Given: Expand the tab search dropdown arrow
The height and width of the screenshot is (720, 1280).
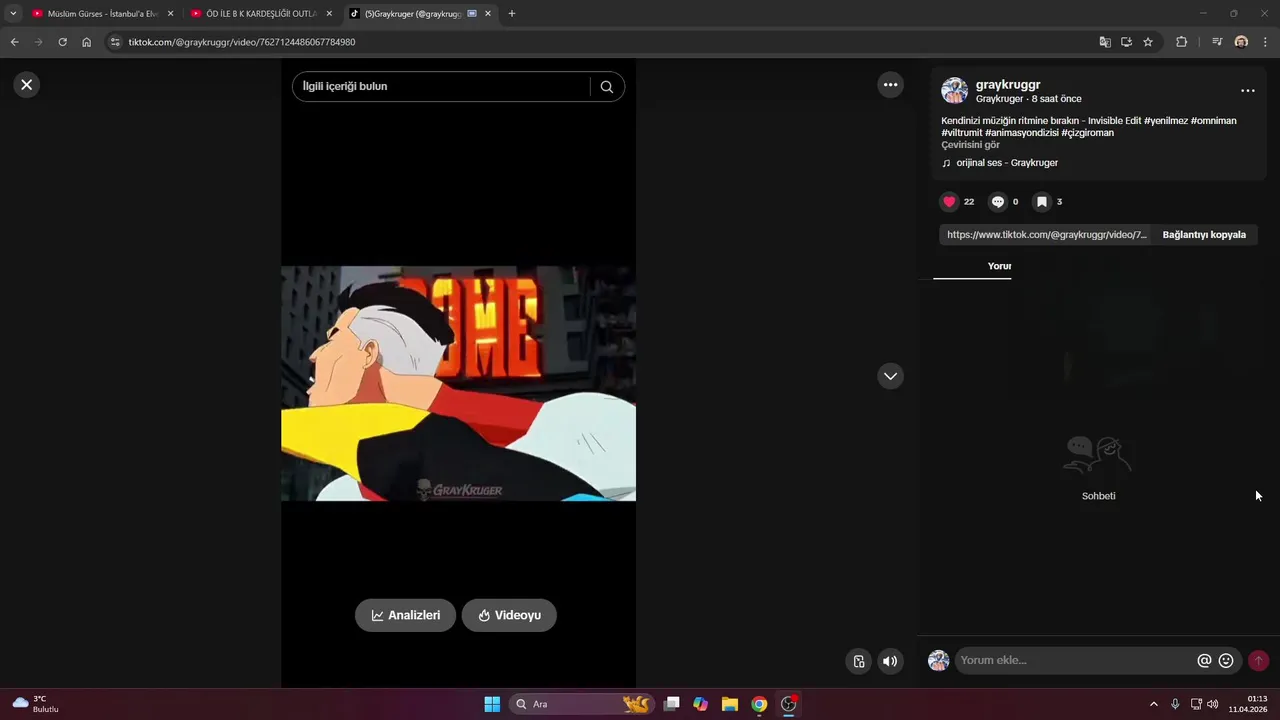Looking at the screenshot, I should pyautogui.click(x=13, y=14).
